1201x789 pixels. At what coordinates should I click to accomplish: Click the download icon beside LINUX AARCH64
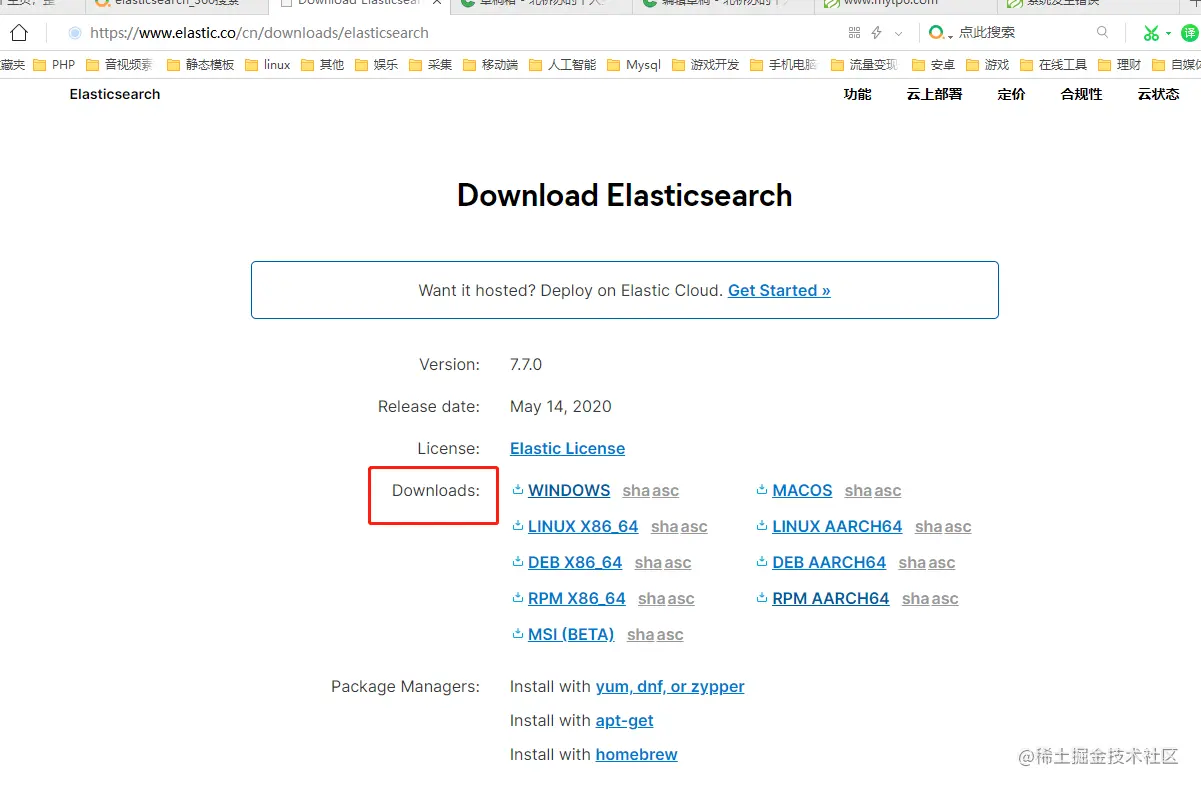pos(762,526)
